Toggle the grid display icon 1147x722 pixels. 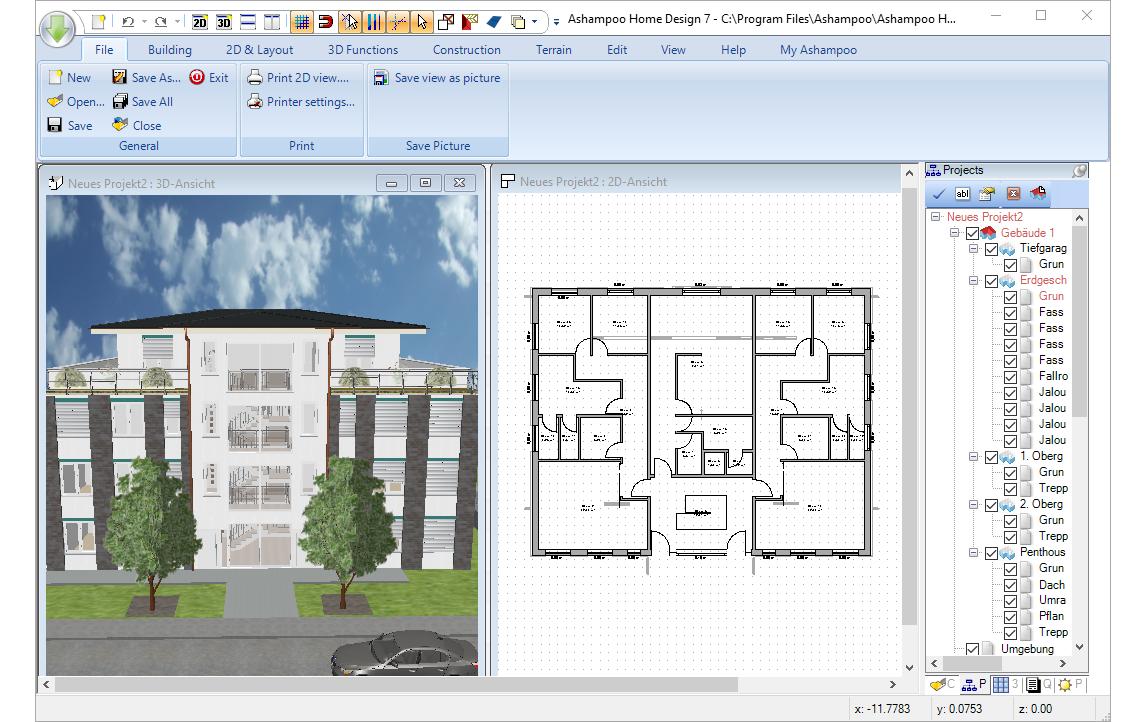click(302, 21)
